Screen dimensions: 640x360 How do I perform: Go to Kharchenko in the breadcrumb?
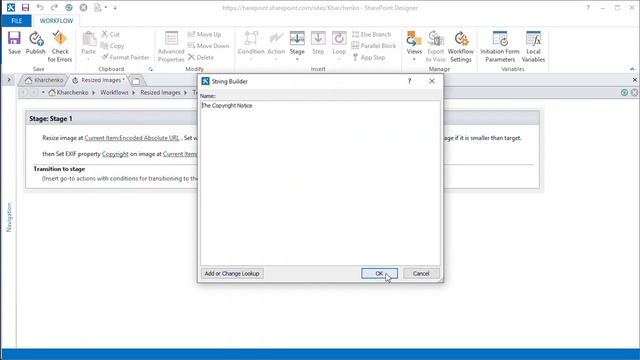[72, 93]
